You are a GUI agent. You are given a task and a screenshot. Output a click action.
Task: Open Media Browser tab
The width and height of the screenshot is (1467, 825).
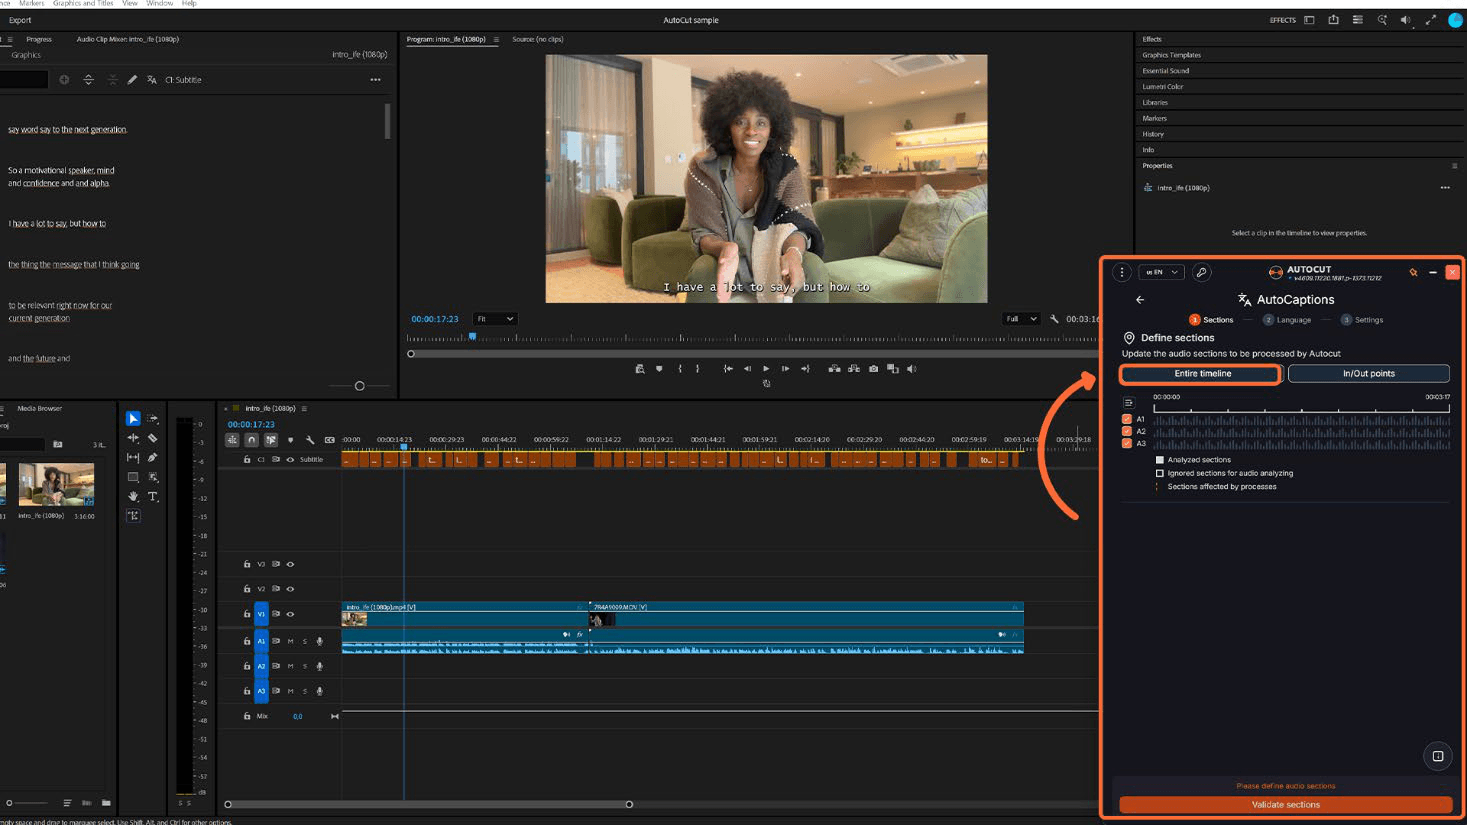39,408
